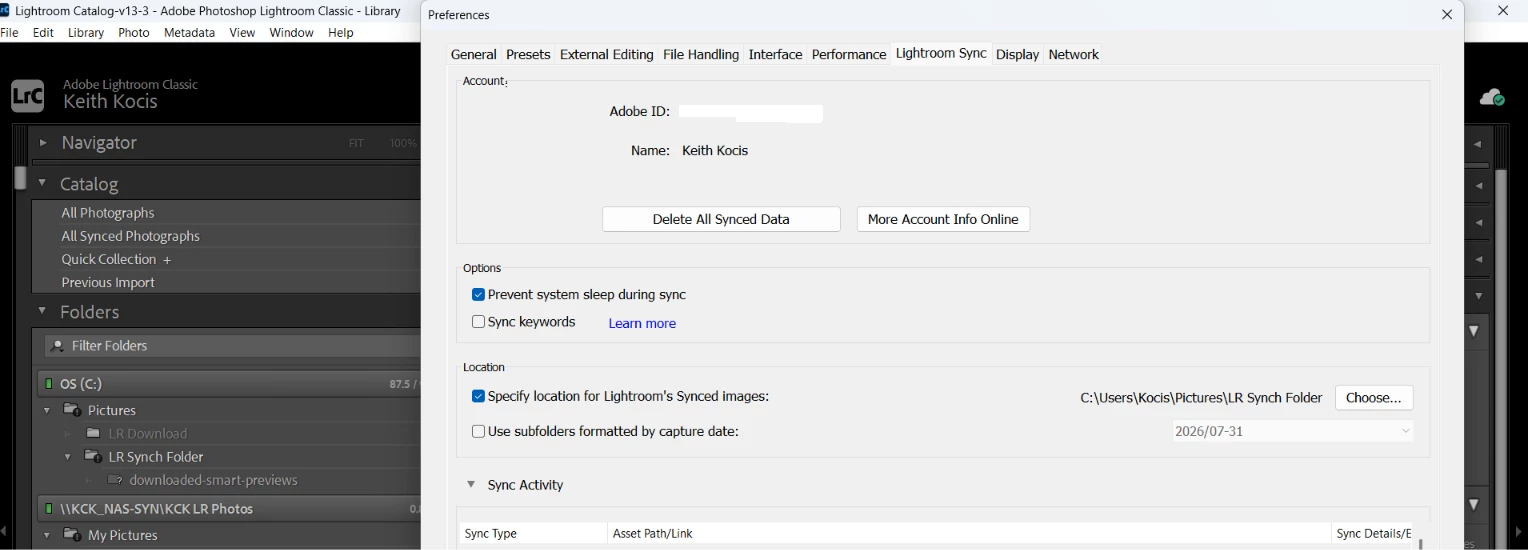Click the My Pictures folder icon
This screenshot has width=1528, height=550.
point(72,535)
